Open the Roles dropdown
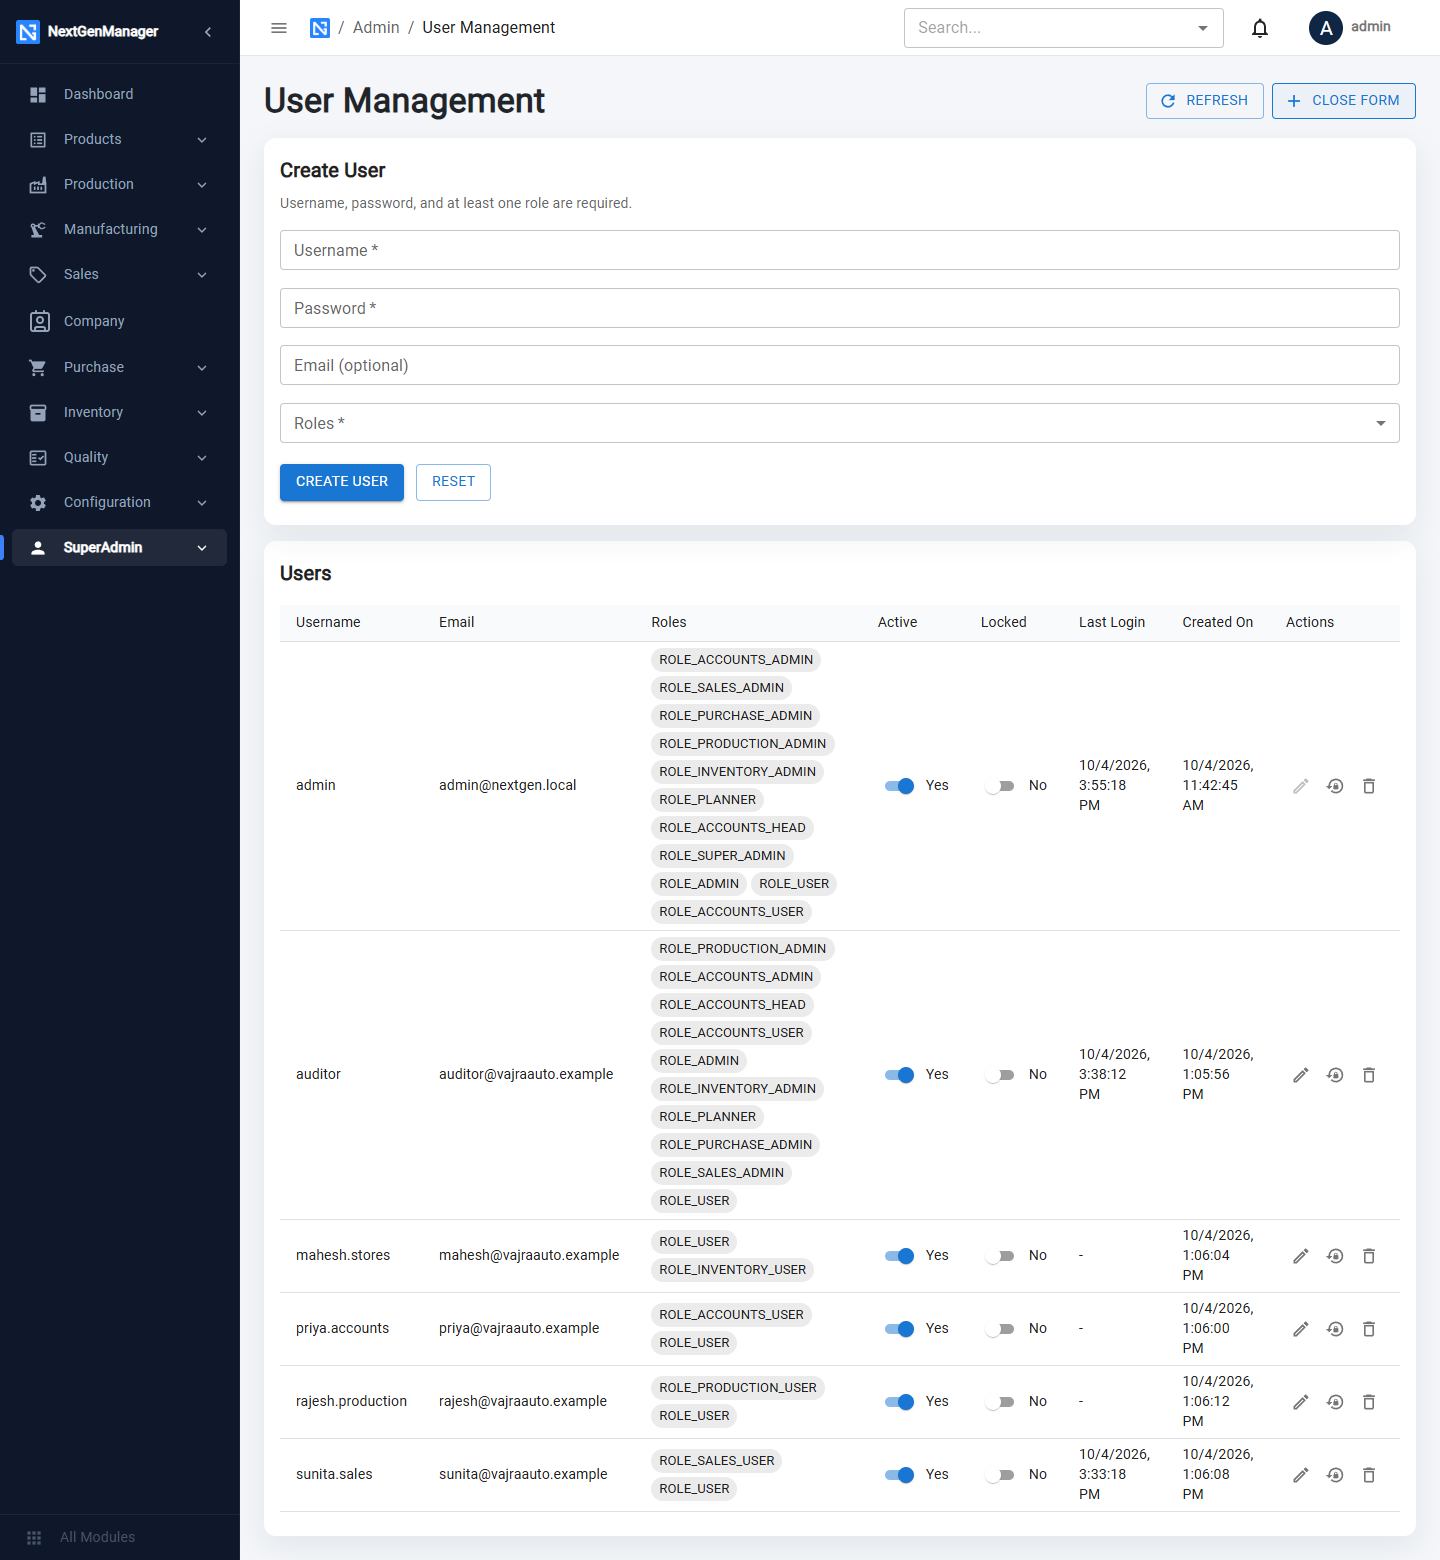Image resolution: width=1440 pixels, height=1560 pixels. (840, 423)
